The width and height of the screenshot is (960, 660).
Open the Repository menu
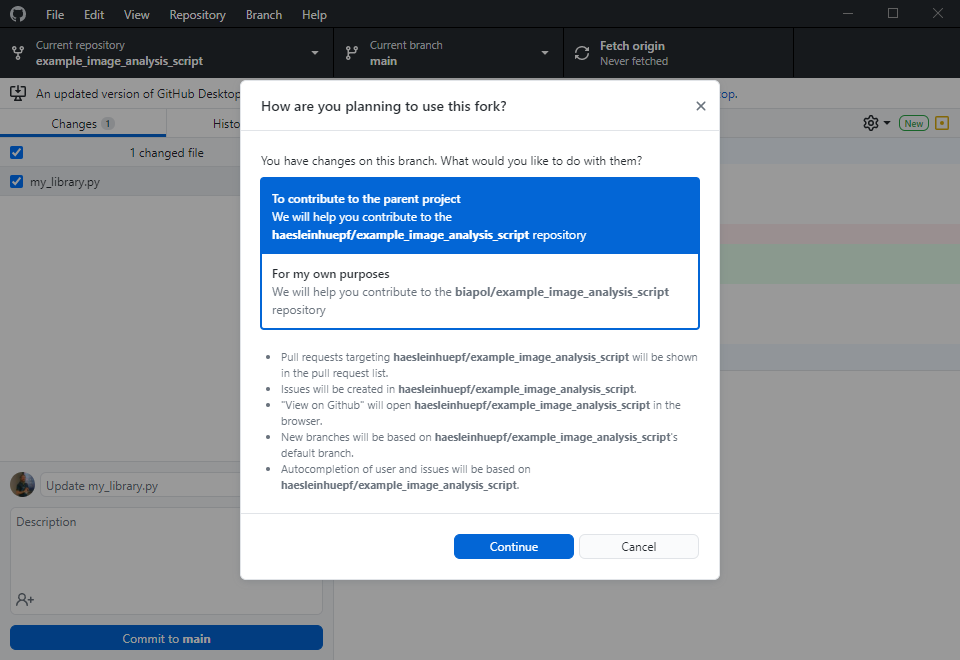[x=197, y=15]
